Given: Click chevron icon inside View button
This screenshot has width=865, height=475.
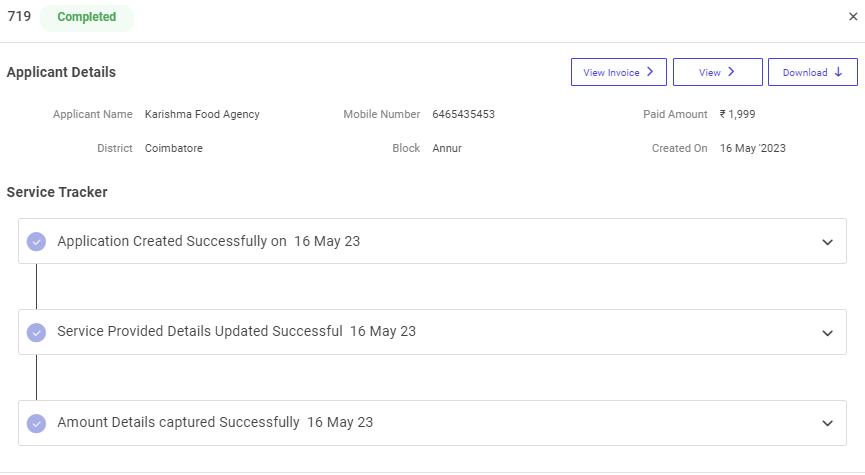Looking at the screenshot, I should tap(731, 72).
